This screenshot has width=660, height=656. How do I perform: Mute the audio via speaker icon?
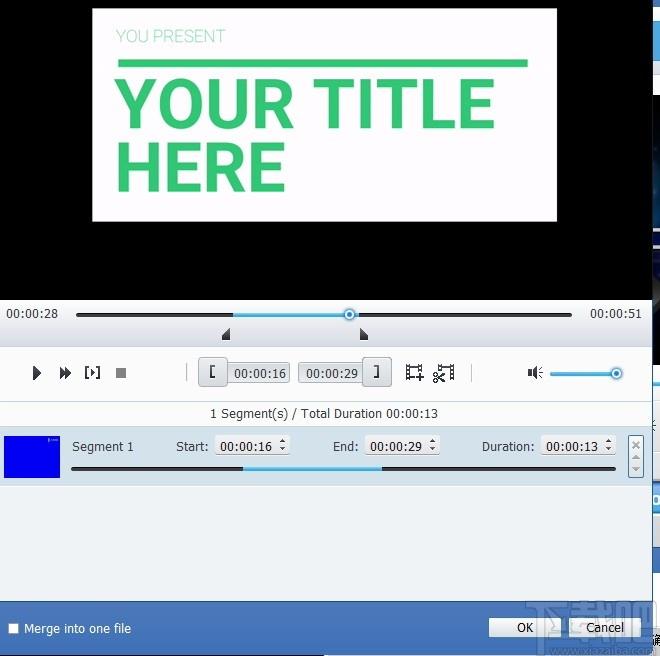(x=535, y=373)
